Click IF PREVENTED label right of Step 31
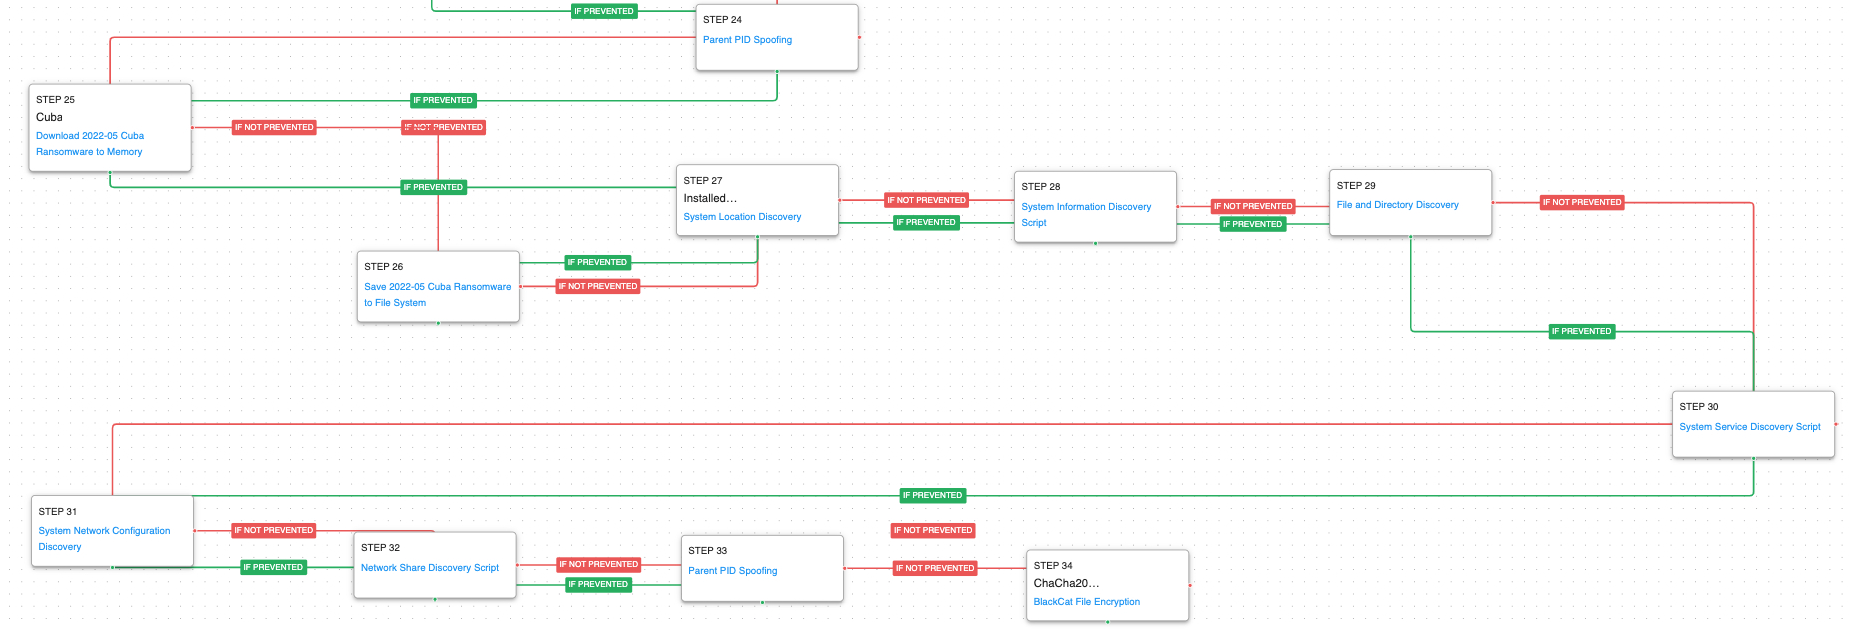1849x630 pixels. pyautogui.click(x=273, y=567)
